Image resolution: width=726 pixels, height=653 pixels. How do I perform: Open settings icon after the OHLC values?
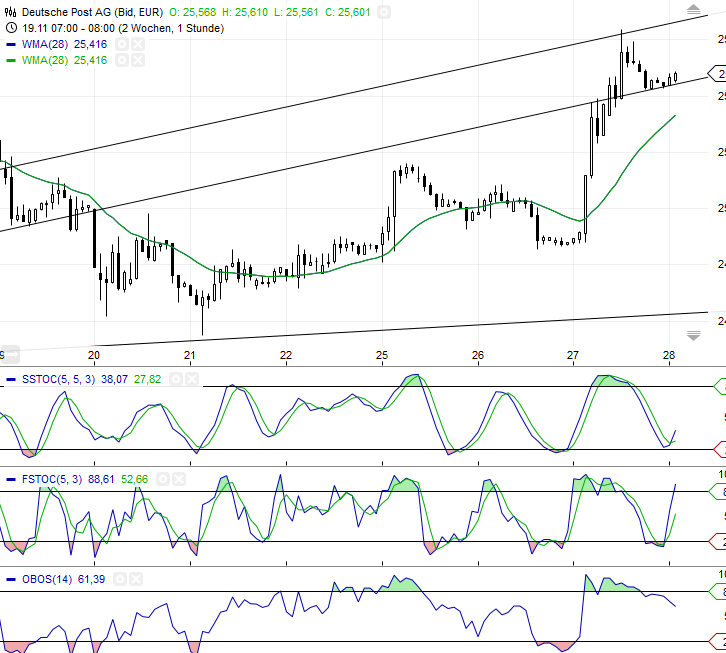click(x=383, y=12)
